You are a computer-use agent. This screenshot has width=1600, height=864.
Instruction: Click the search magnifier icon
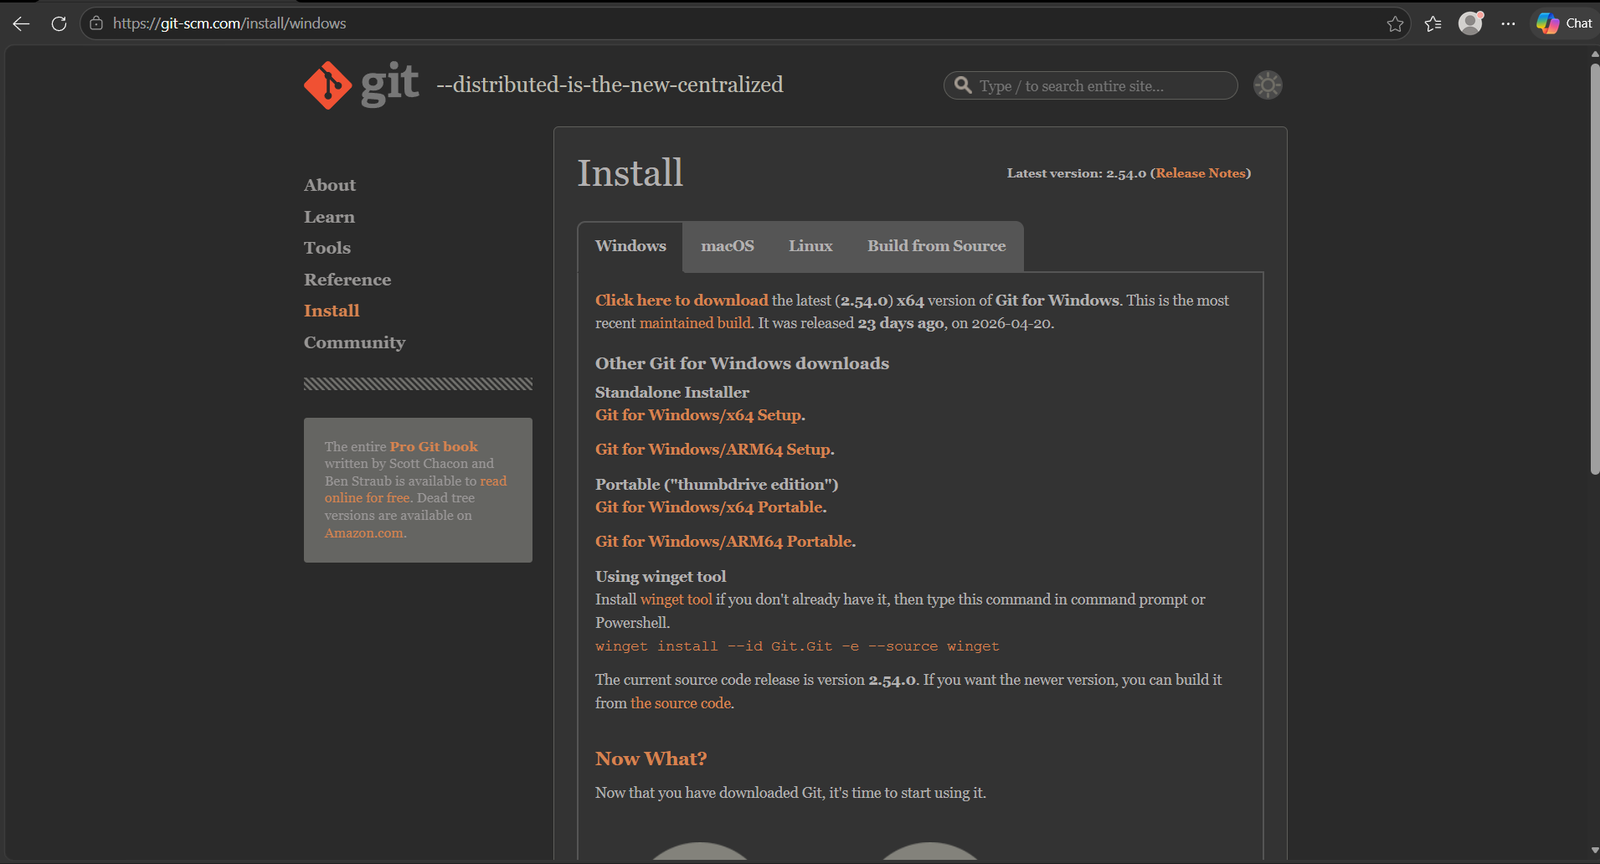[963, 85]
